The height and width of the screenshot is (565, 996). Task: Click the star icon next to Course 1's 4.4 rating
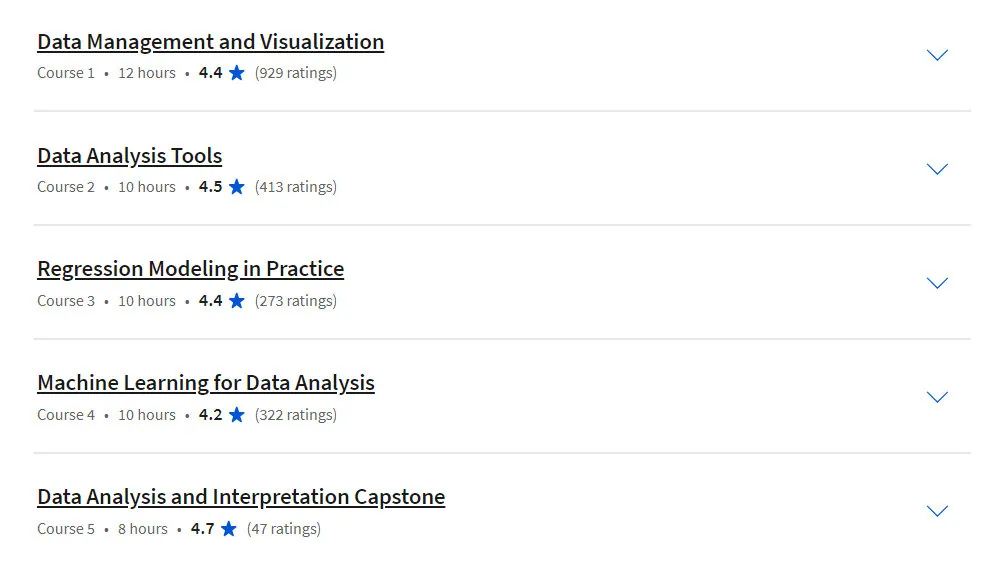(237, 72)
